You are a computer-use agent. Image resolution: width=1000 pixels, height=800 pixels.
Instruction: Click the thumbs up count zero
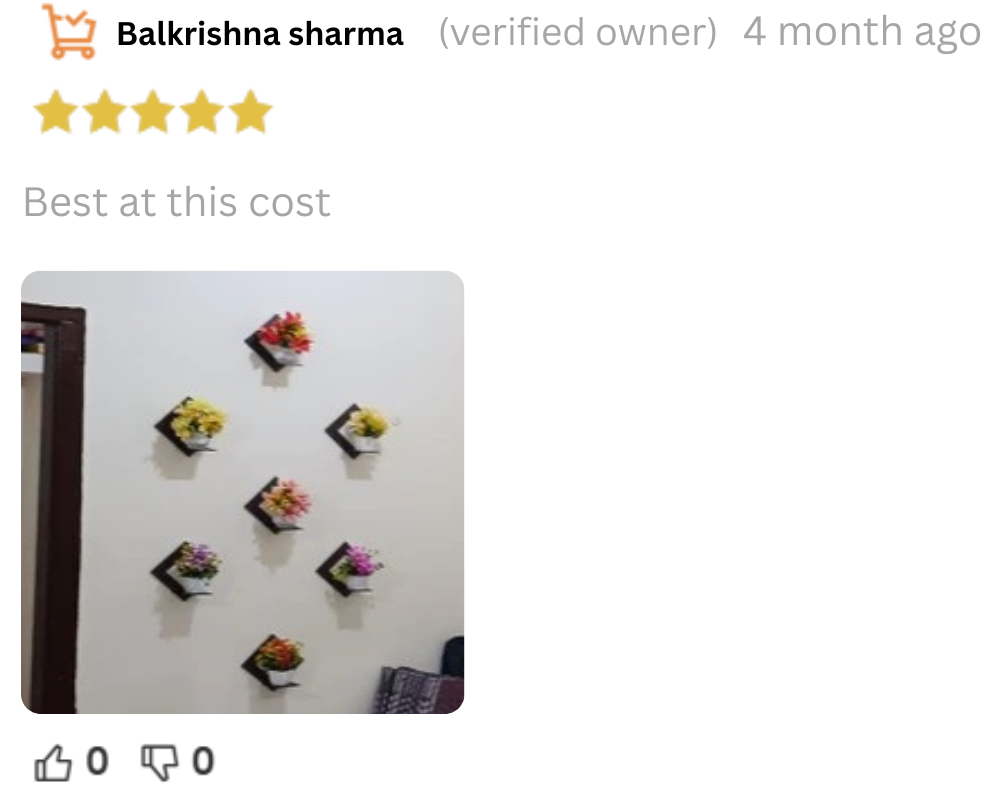pyautogui.click(x=97, y=761)
